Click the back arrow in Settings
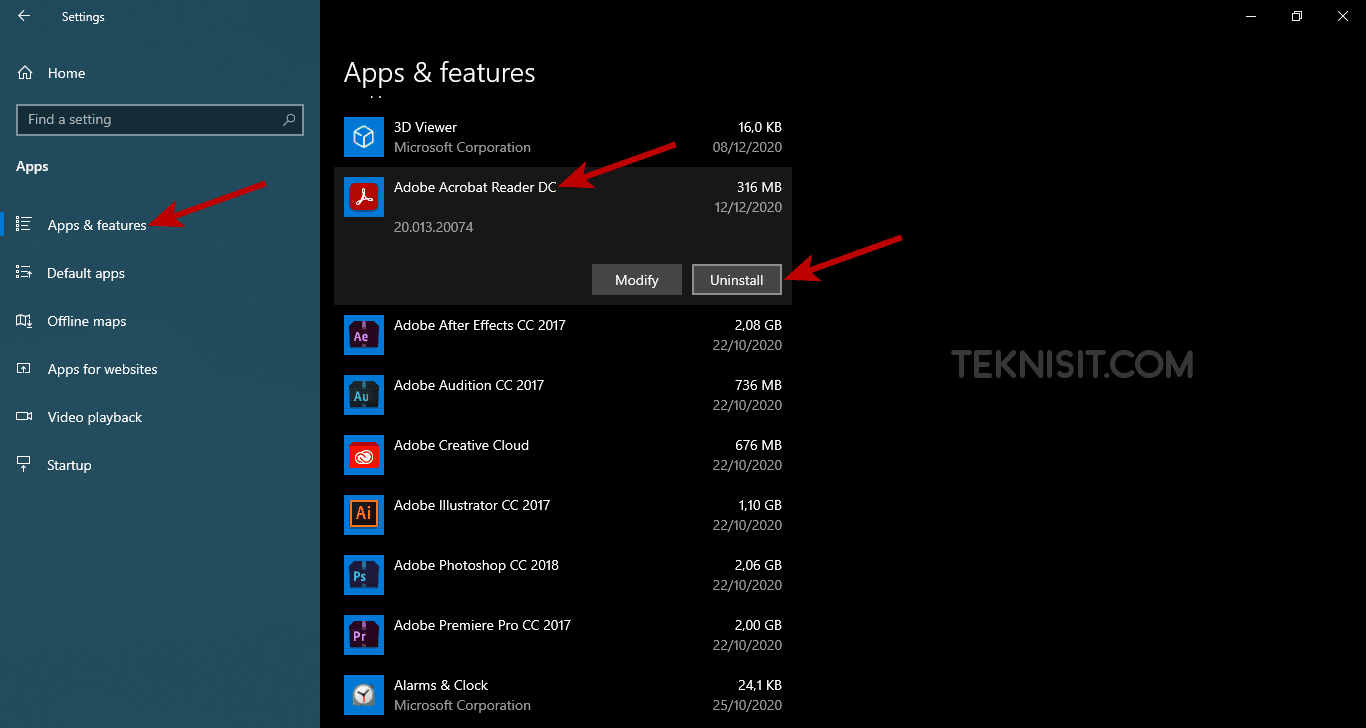Image resolution: width=1366 pixels, height=728 pixels. (x=24, y=16)
